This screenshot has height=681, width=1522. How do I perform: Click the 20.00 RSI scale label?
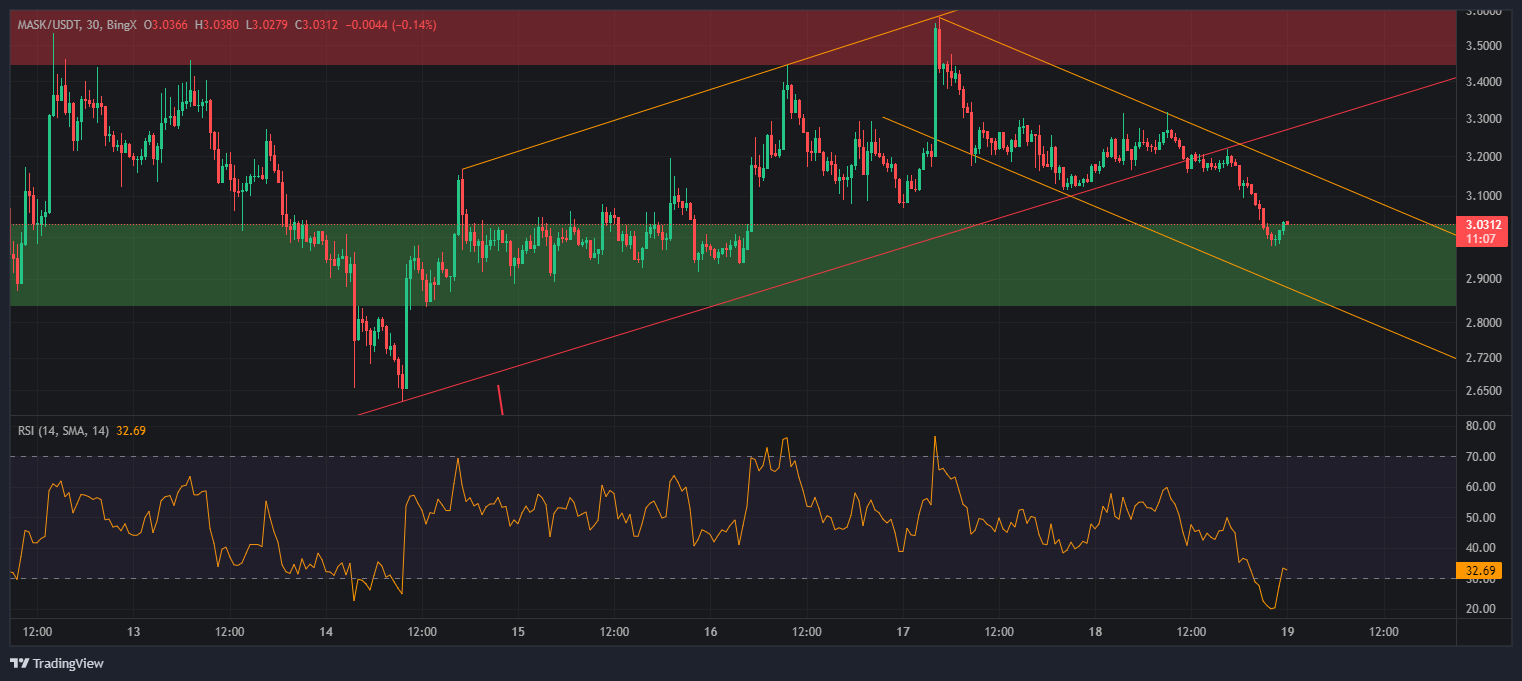coord(1481,609)
